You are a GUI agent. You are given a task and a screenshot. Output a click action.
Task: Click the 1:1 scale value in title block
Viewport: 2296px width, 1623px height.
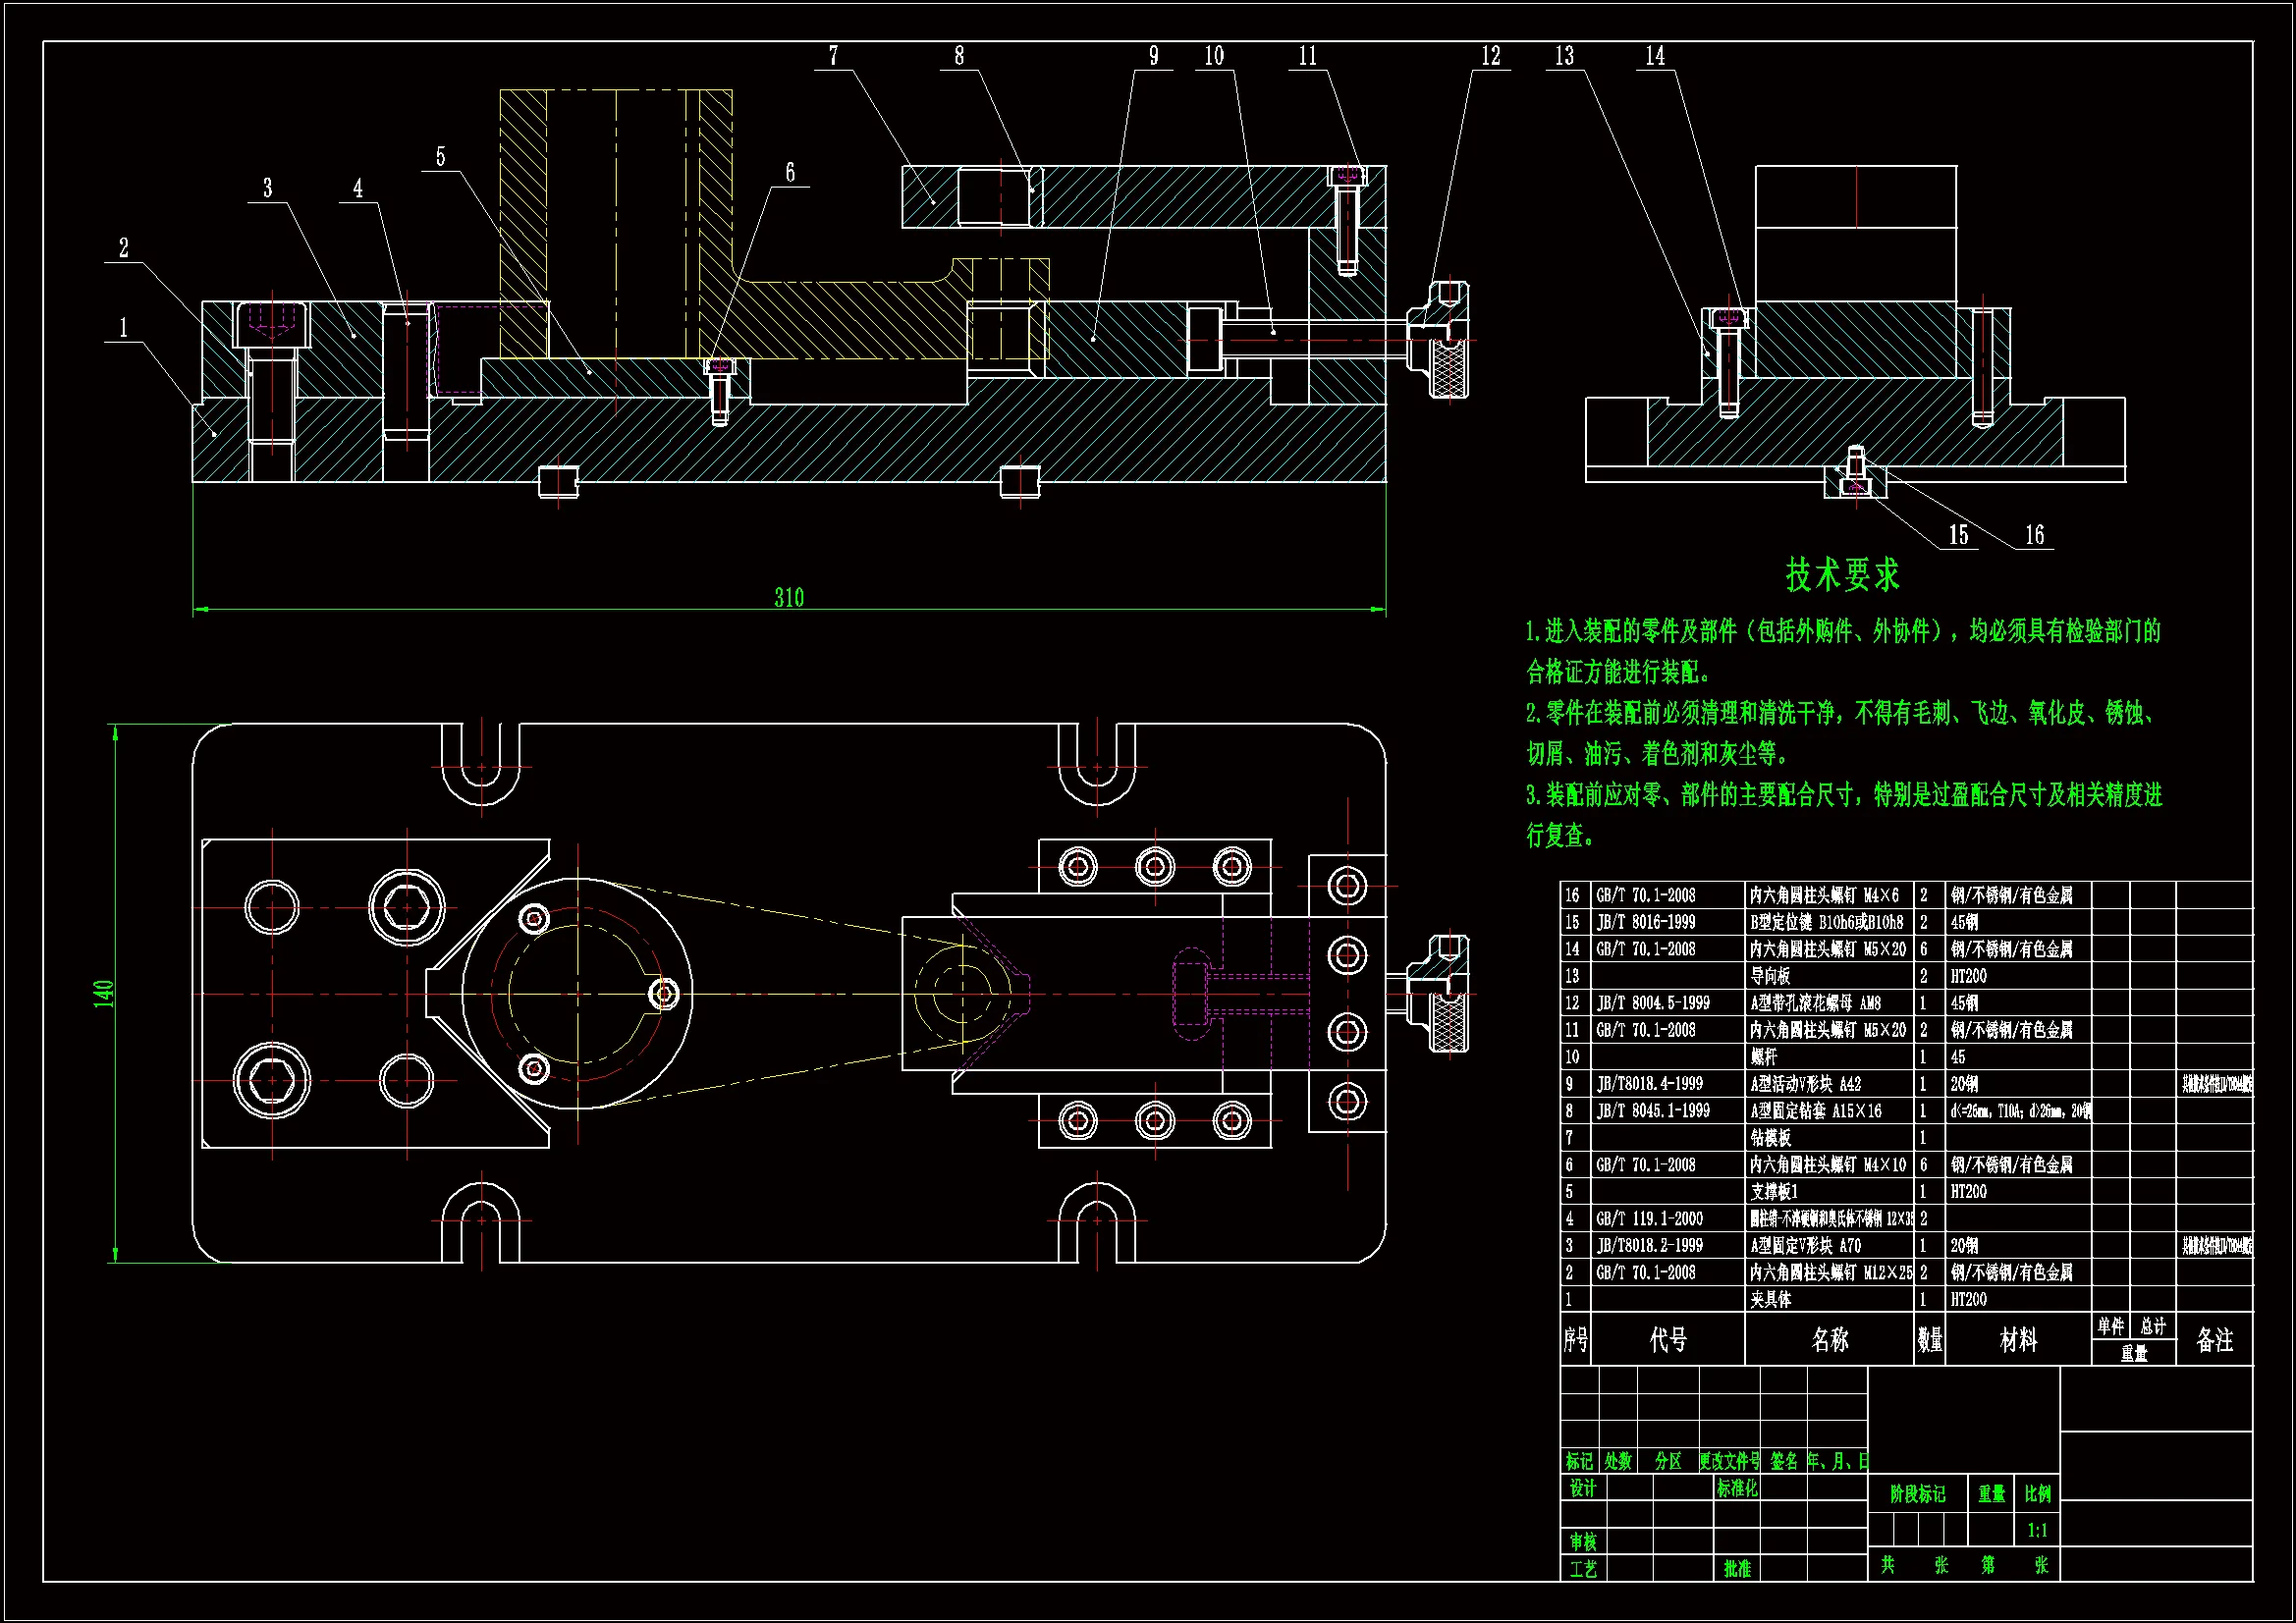2037,1530
